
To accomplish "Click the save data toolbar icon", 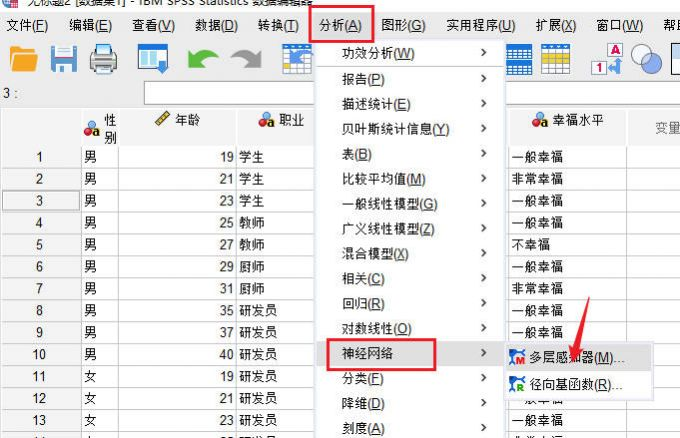I will [64, 60].
